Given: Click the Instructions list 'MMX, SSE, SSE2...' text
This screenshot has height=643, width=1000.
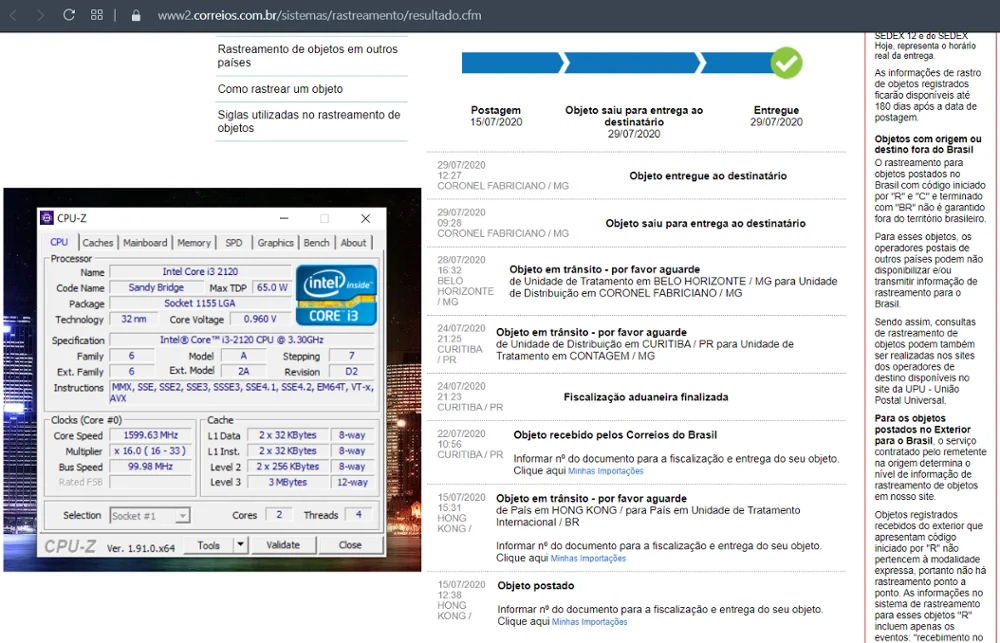Looking at the screenshot, I should pos(242,392).
